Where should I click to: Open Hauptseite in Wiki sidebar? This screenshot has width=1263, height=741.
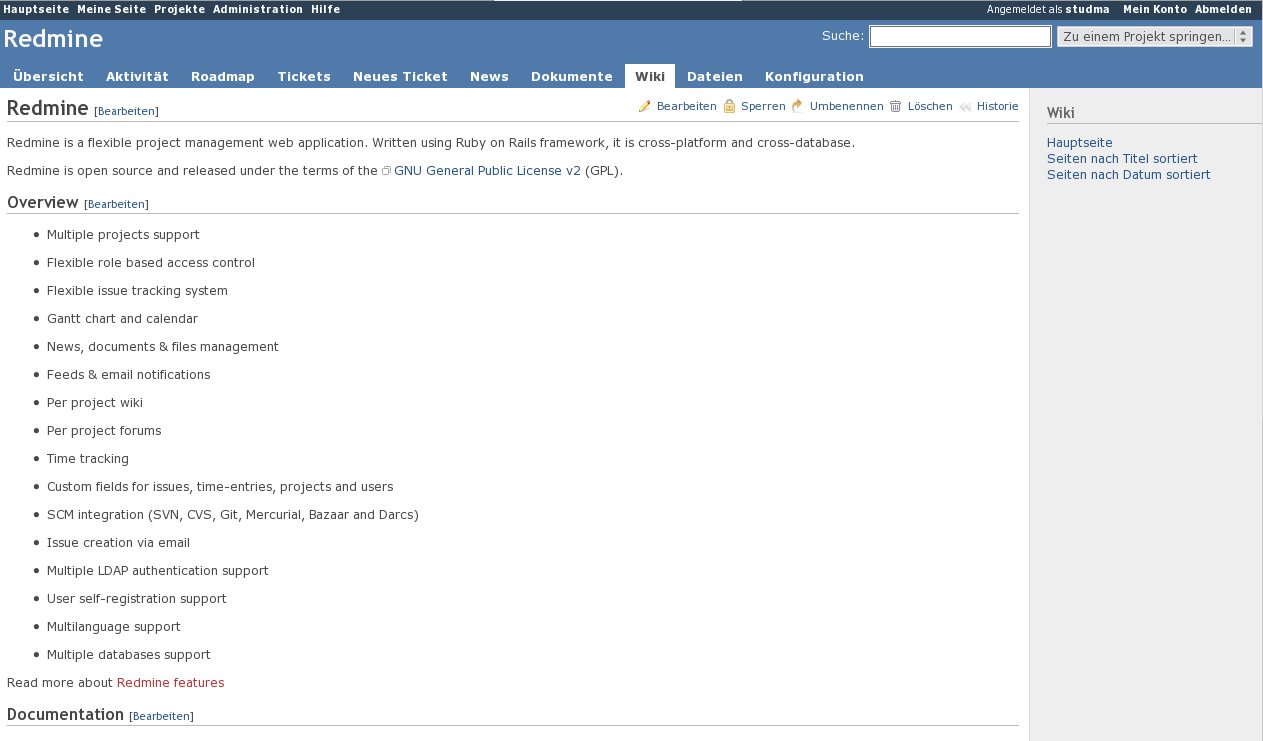pyautogui.click(x=1080, y=143)
